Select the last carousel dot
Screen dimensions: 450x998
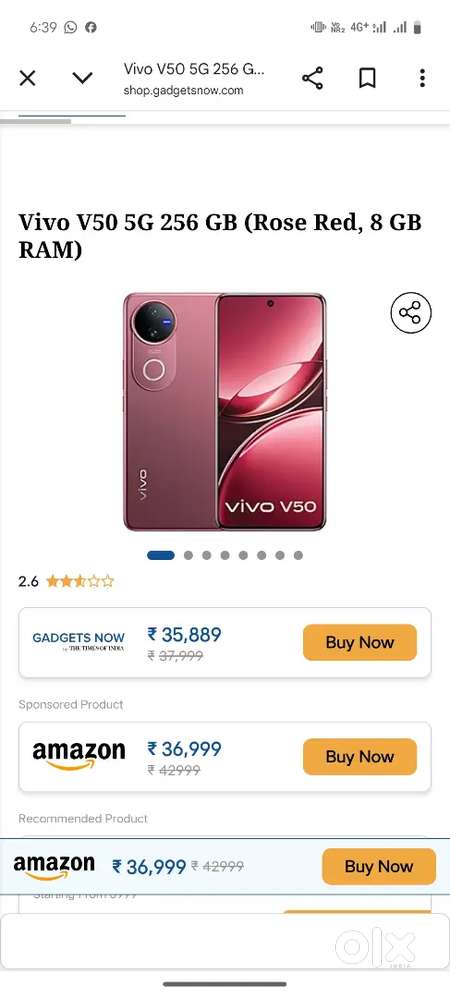click(298, 555)
